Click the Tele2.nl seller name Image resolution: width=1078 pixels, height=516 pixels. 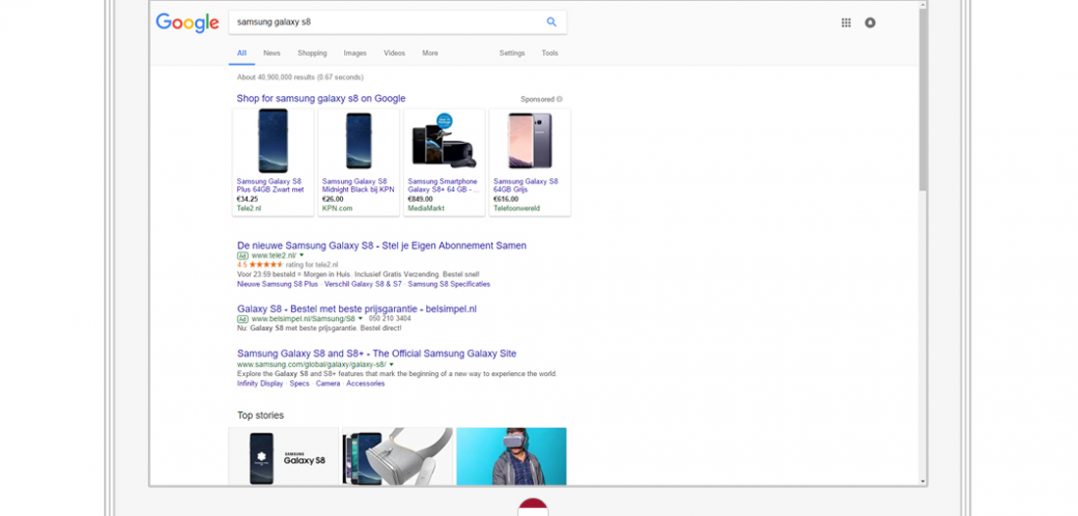click(249, 208)
